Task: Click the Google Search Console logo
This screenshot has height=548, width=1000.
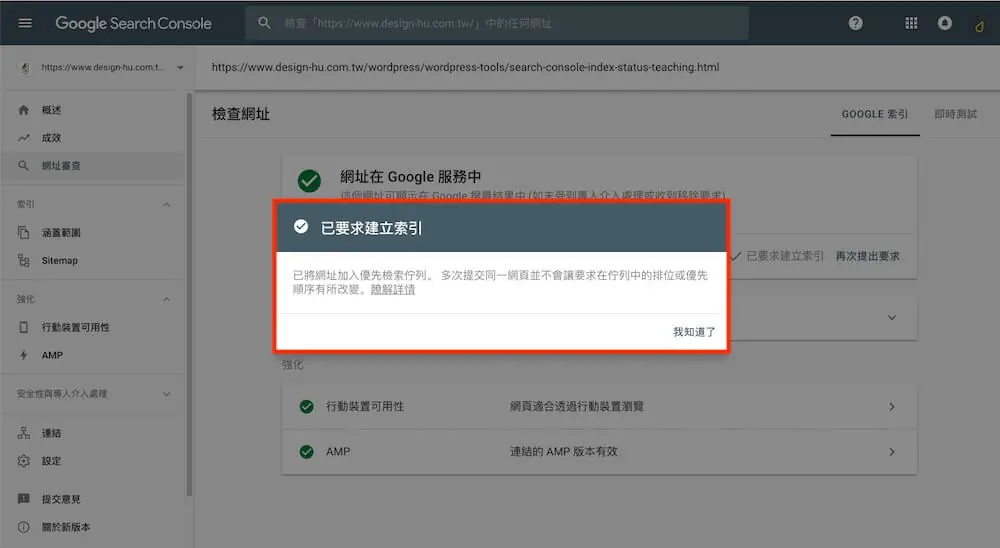Action: [133, 24]
